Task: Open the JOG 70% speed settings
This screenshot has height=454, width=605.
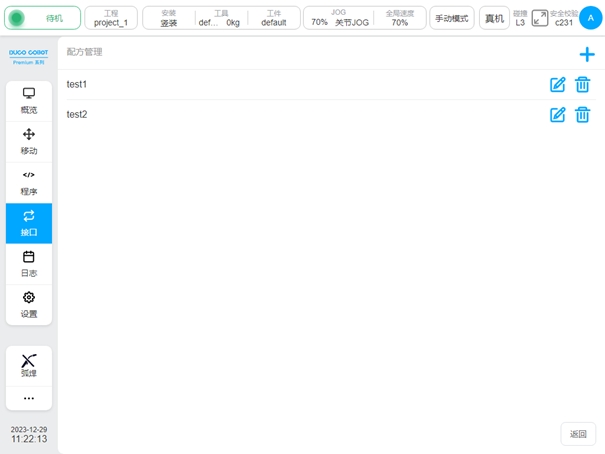Action: tap(338, 18)
